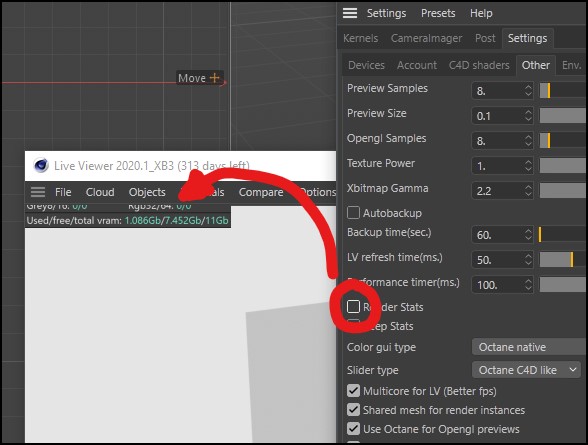This screenshot has width=588, height=445.
Task: Disable Multicore for LV checkbox
Action: (353, 391)
